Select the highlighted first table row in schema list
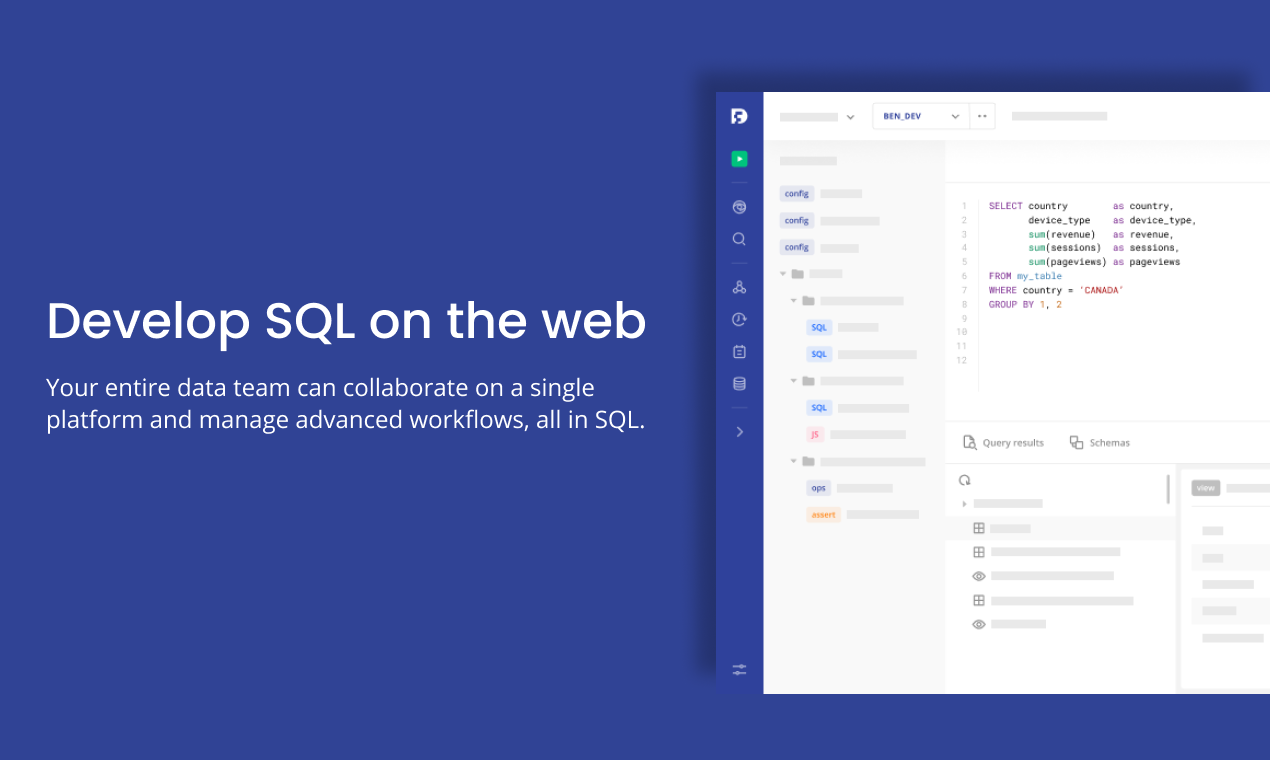 (x=1060, y=528)
